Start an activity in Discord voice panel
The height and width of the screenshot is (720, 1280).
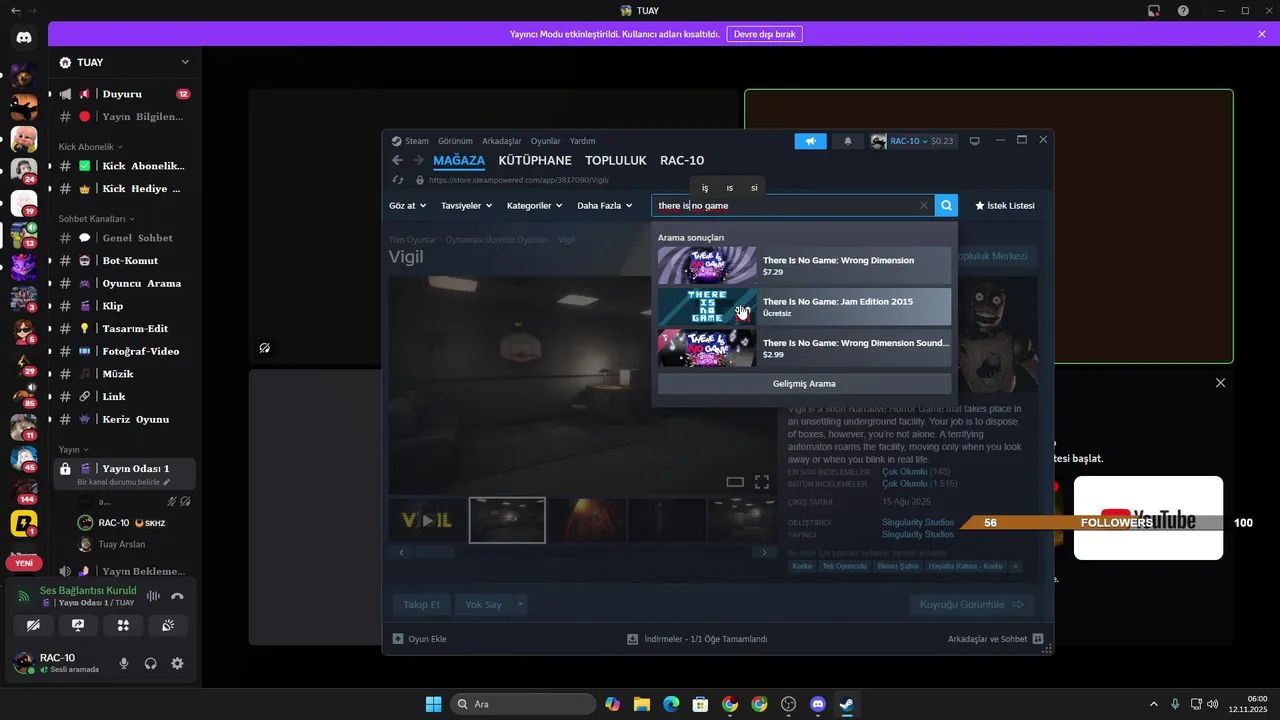[123, 625]
